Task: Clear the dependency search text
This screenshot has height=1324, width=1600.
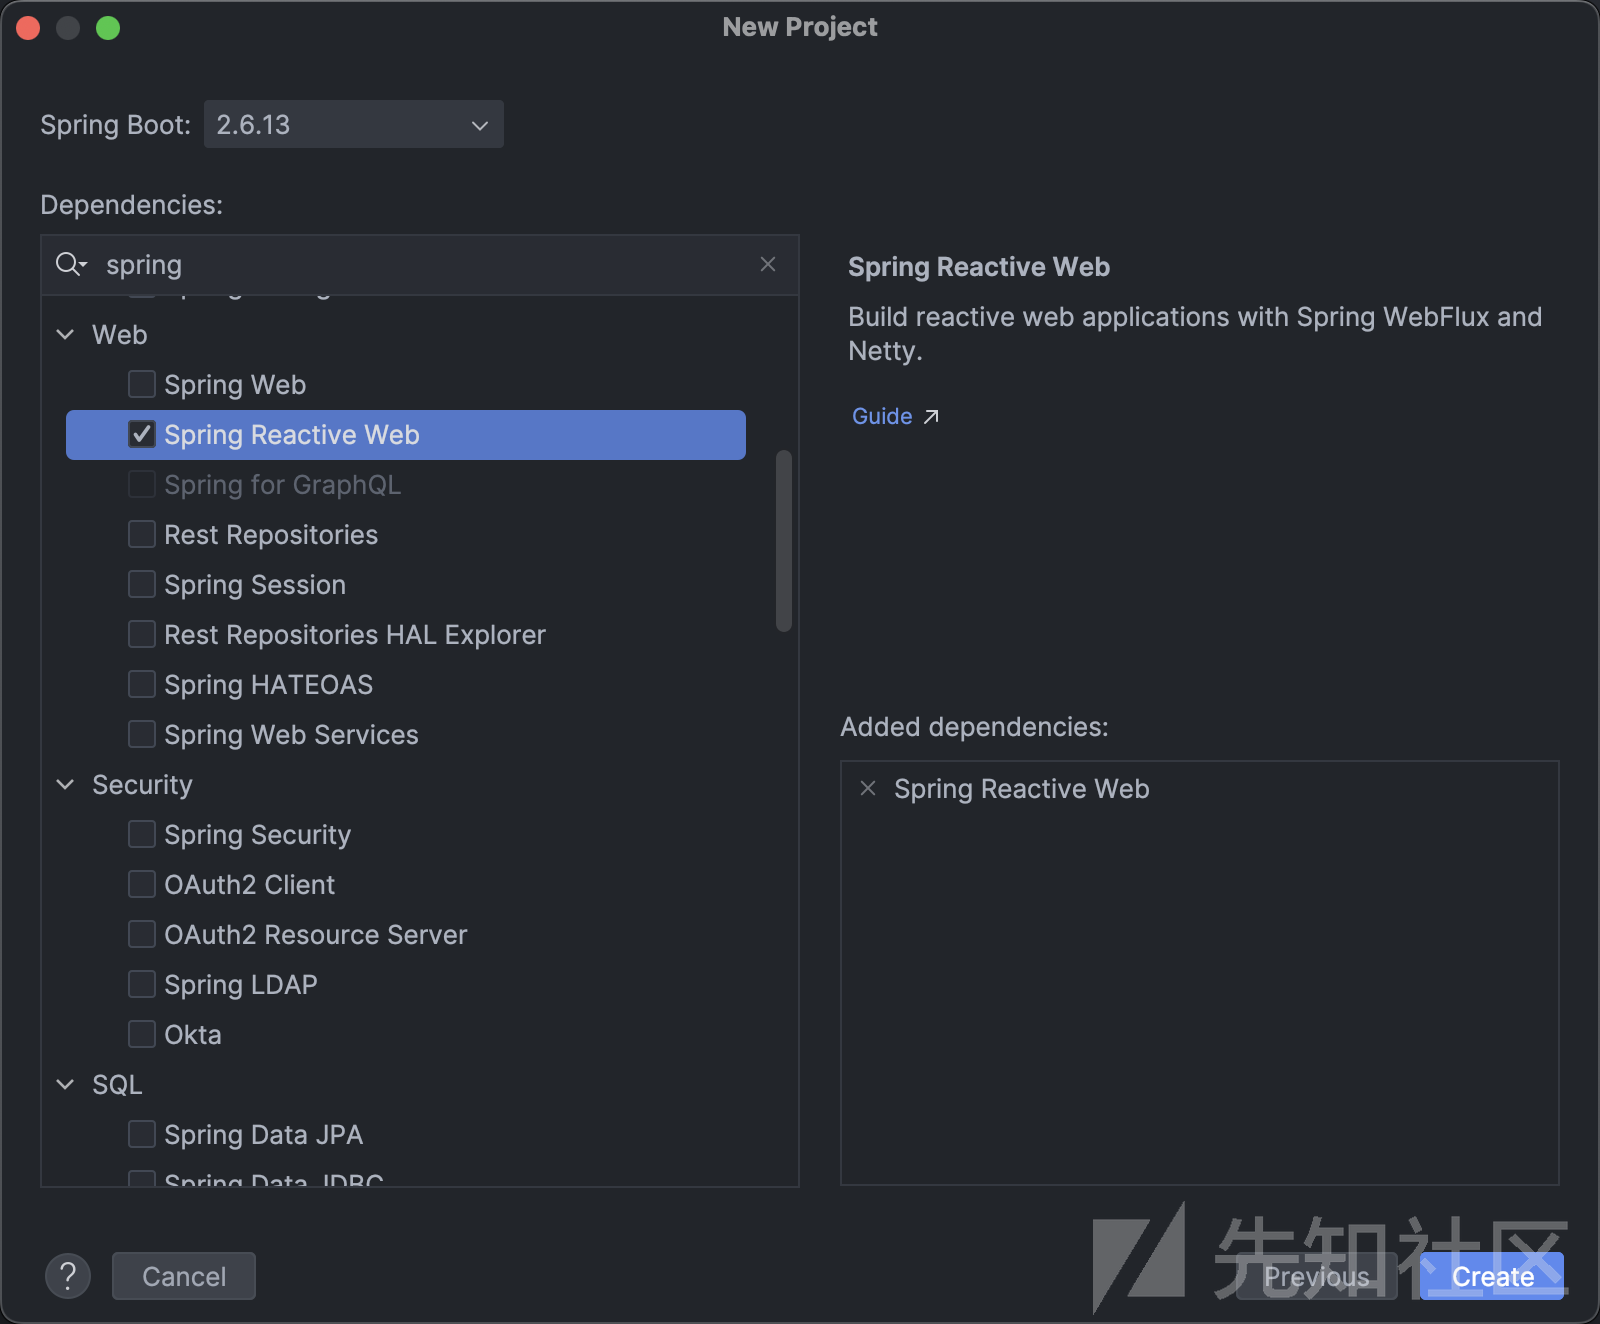Action: (768, 264)
